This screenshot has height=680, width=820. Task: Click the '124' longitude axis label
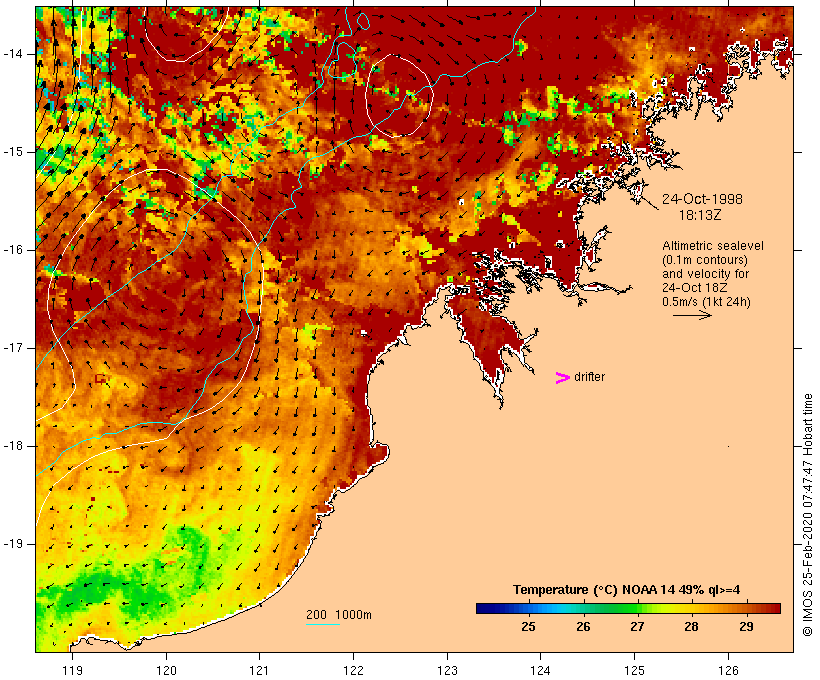click(x=541, y=670)
